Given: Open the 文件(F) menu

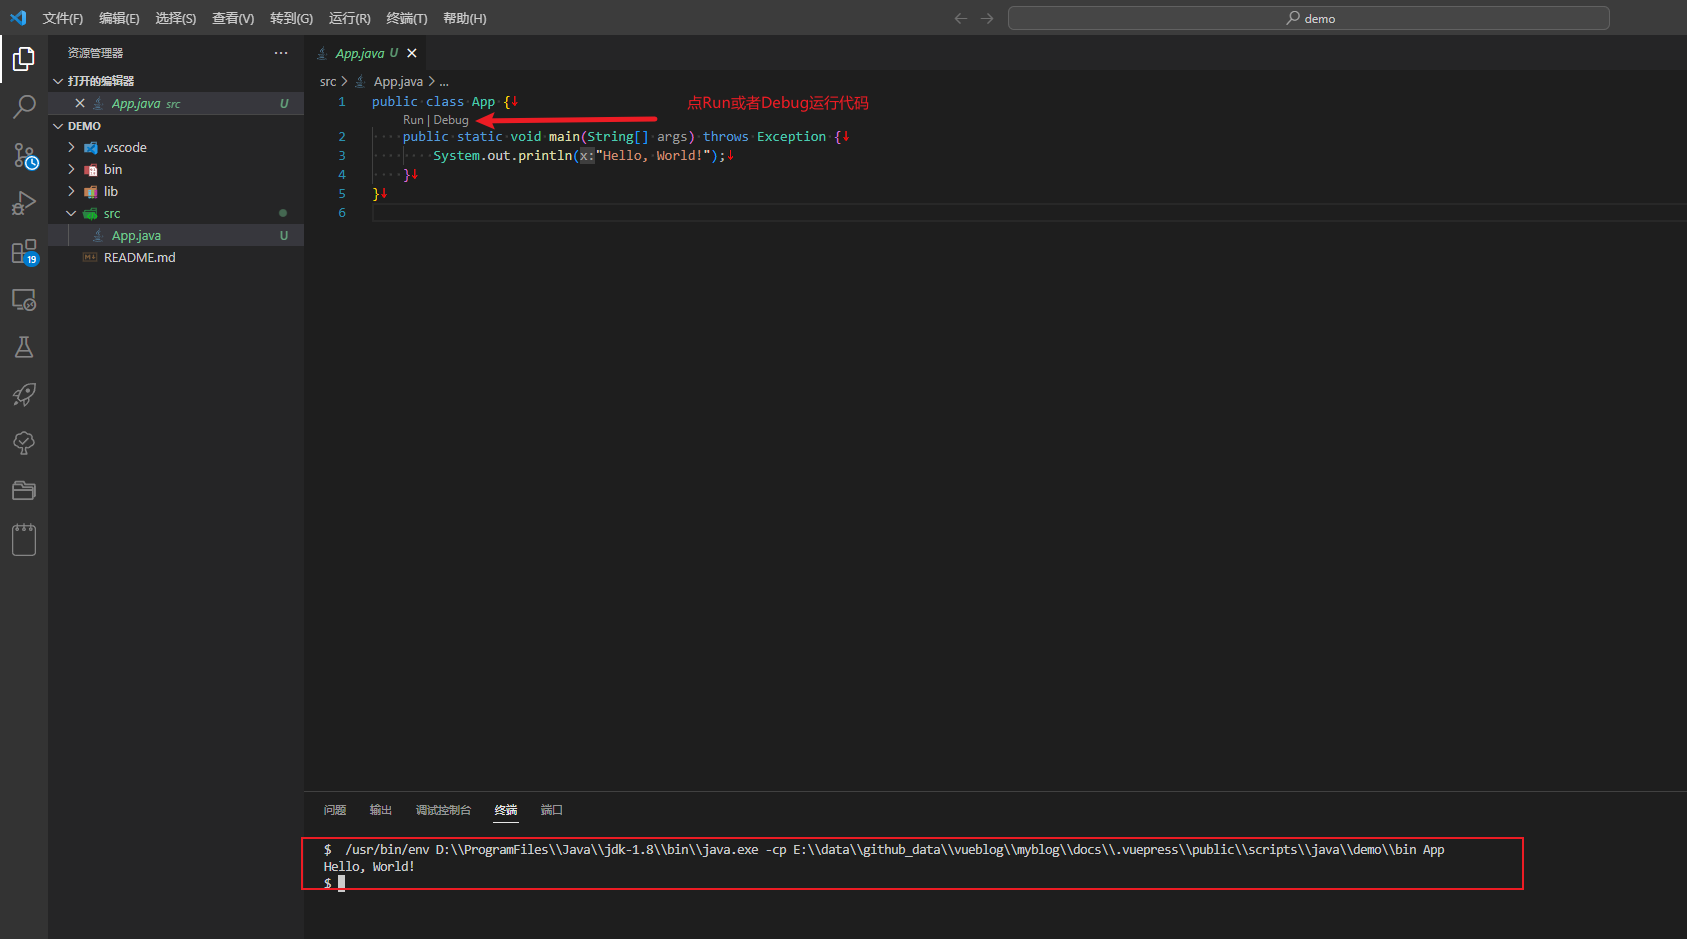Looking at the screenshot, I should pos(63,18).
